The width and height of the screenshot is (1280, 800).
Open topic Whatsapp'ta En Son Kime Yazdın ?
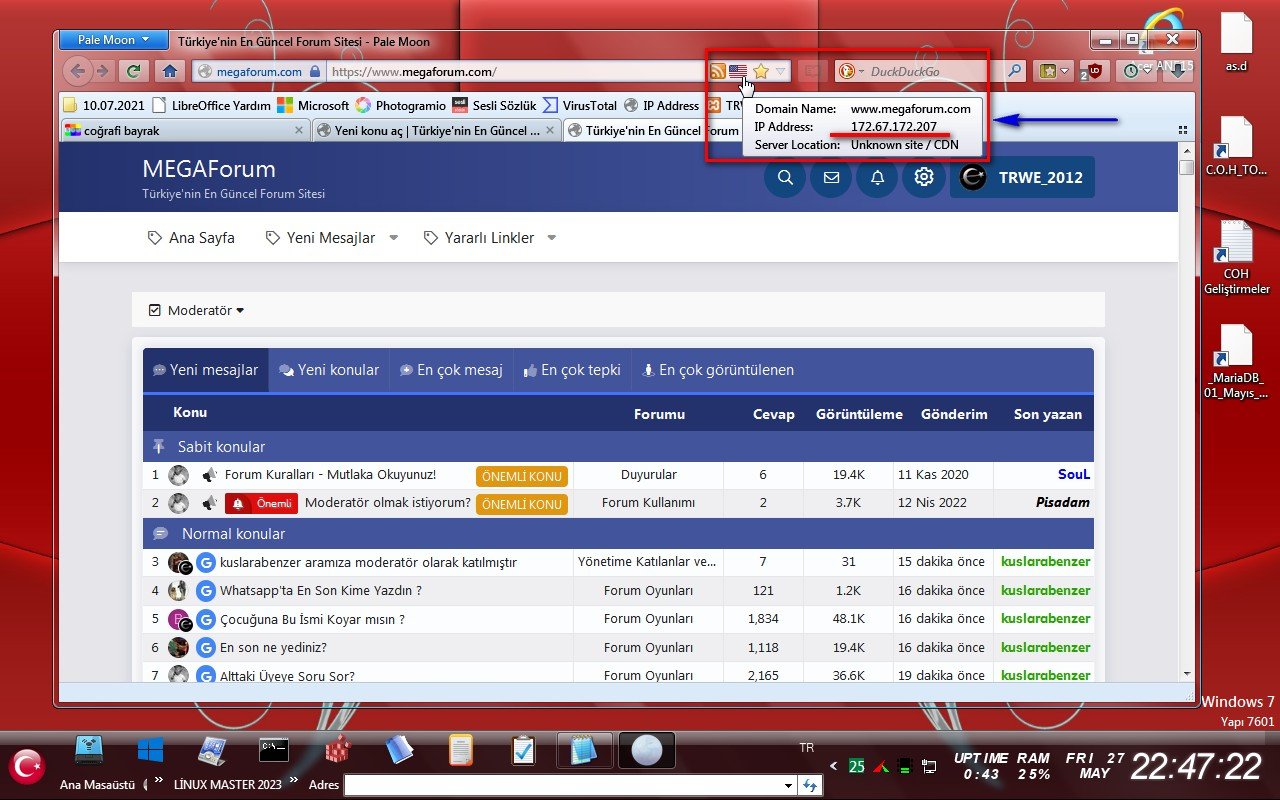coord(321,591)
